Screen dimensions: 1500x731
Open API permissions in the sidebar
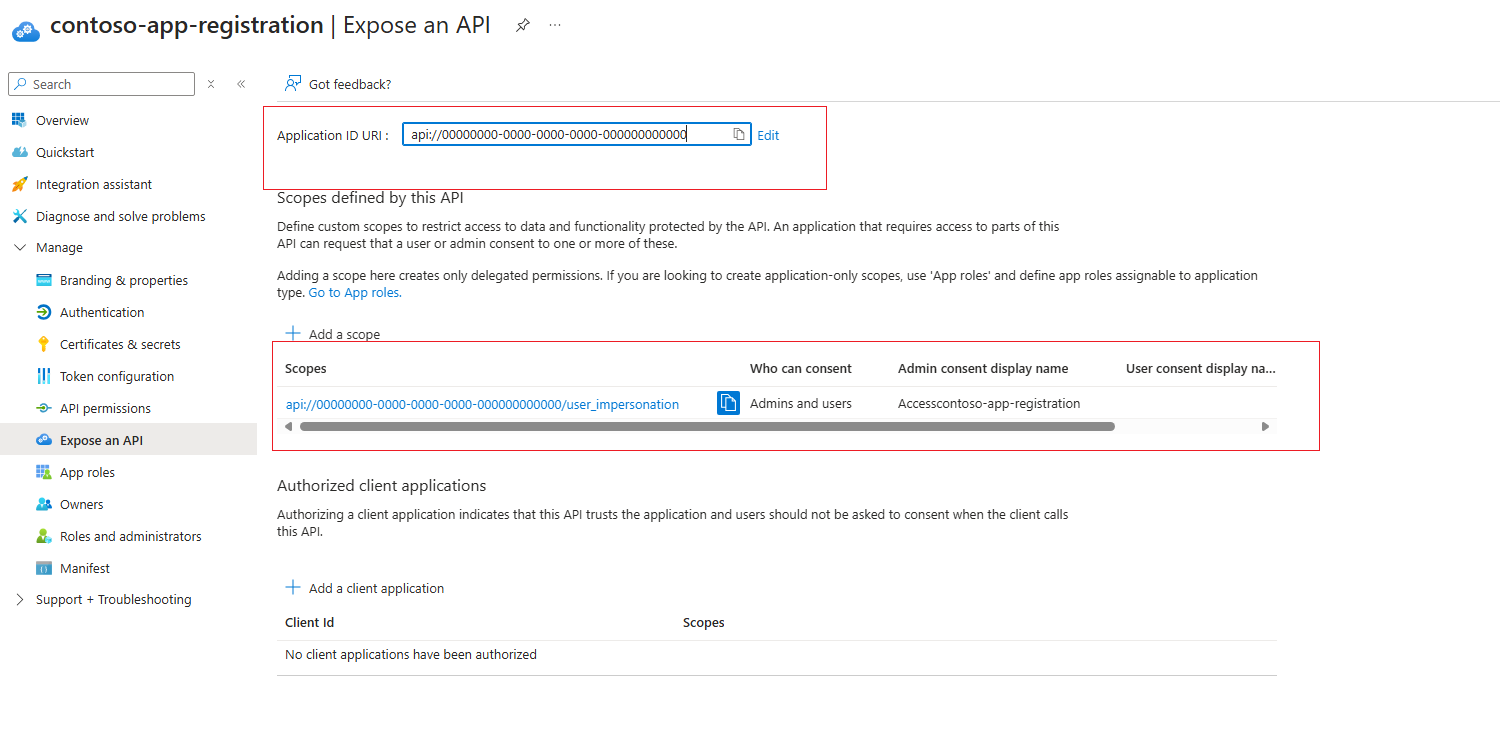[x=105, y=408]
